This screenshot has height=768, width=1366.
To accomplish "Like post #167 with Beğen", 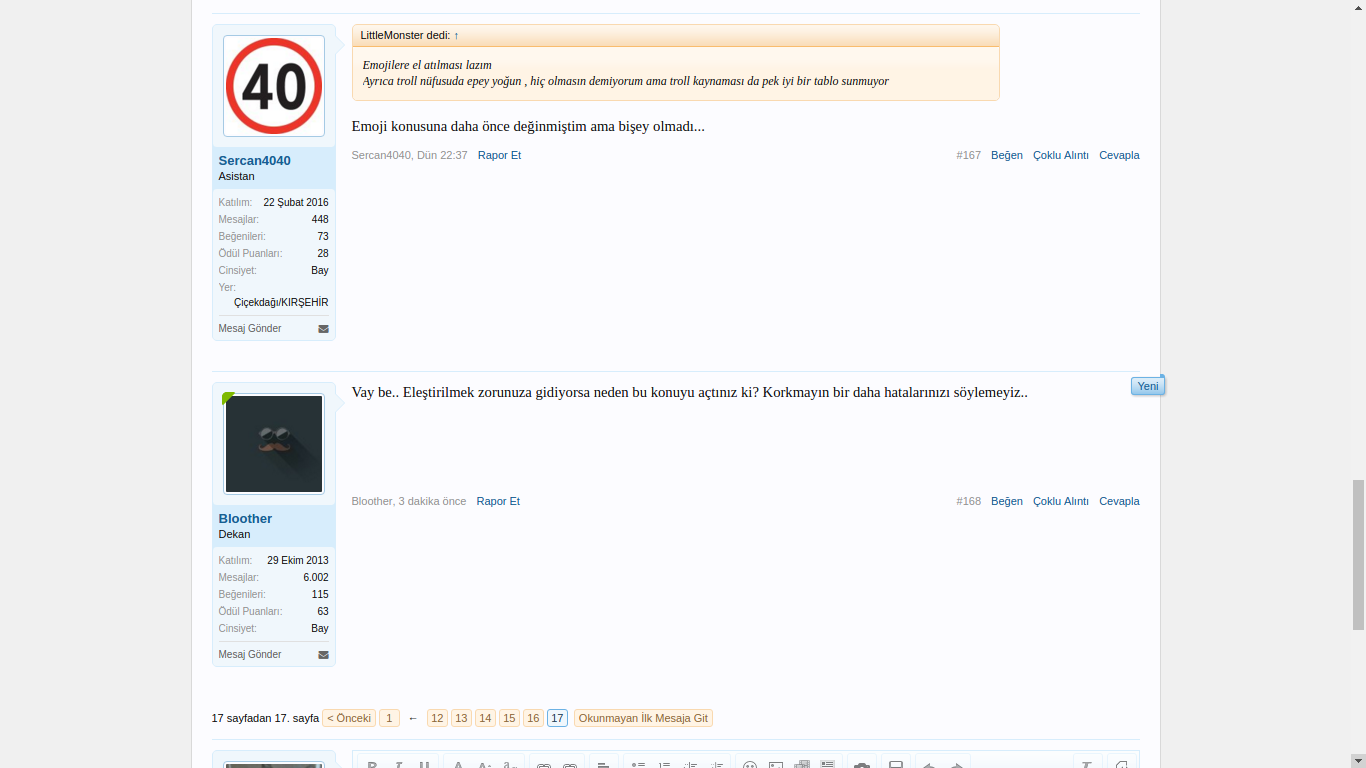I will pyautogui.click(x=1007, y=155).
